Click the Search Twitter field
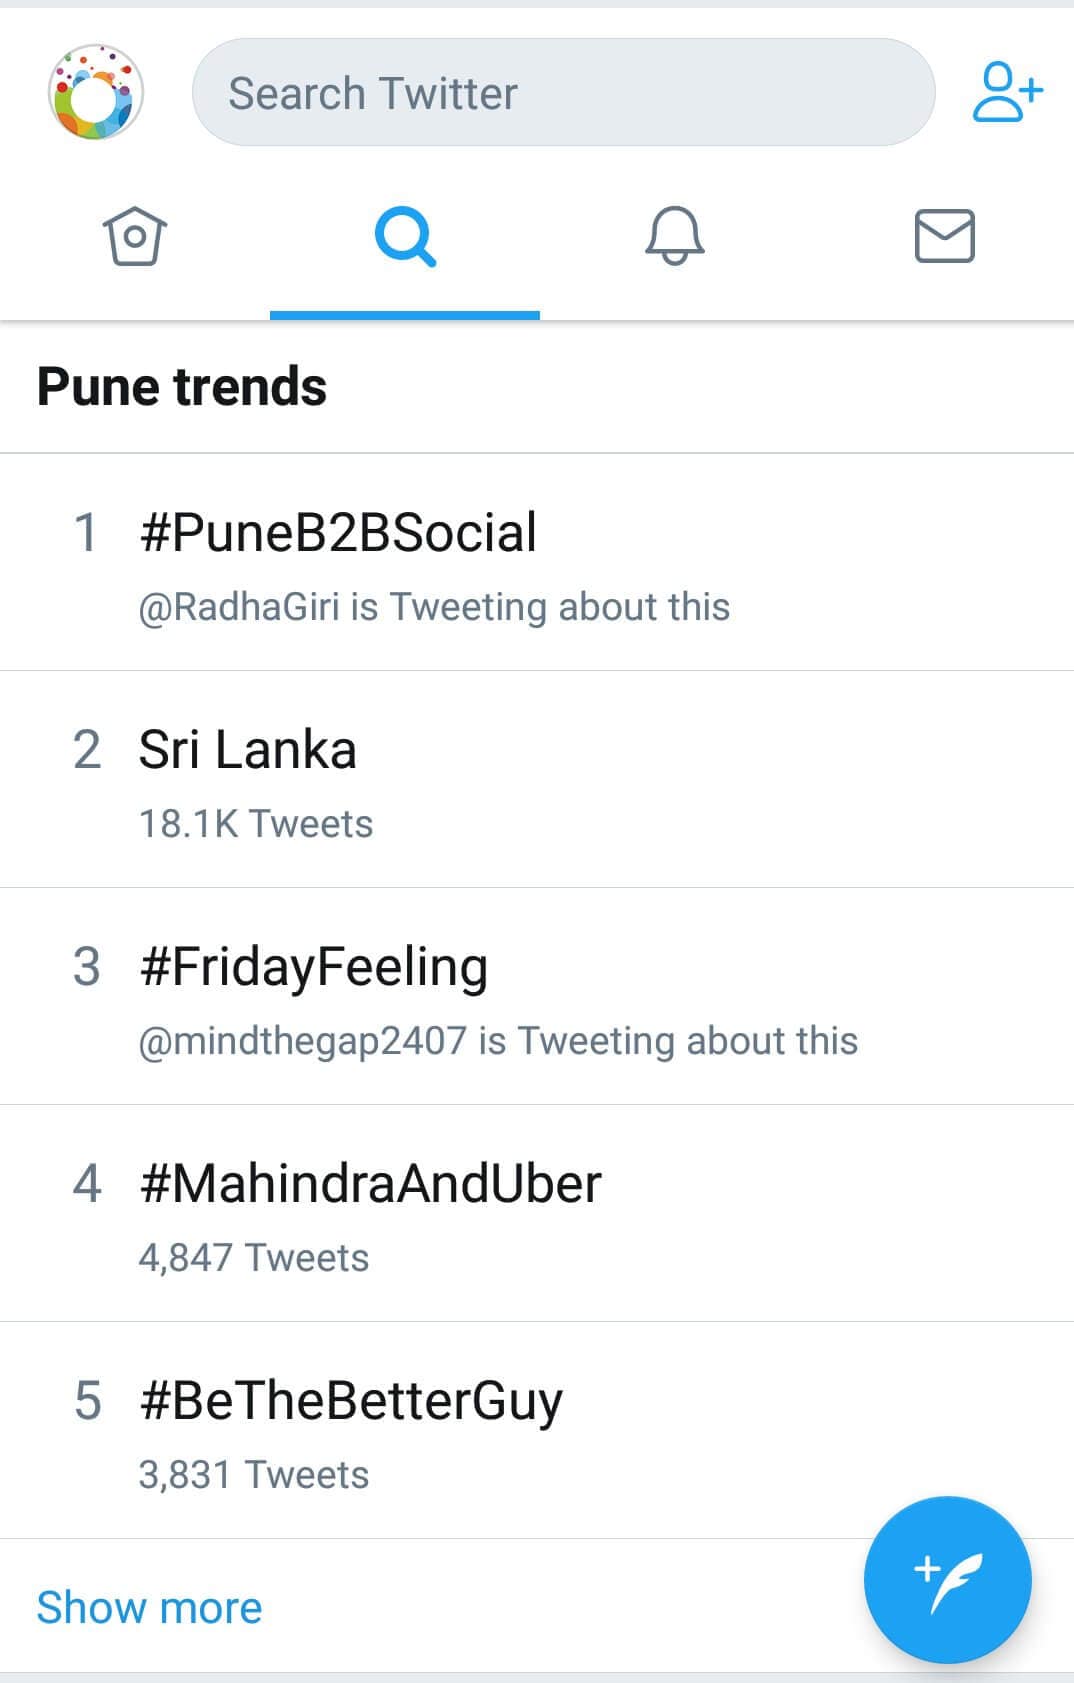This screenshot has width=1074, height=1683. (x=563, y=93)
